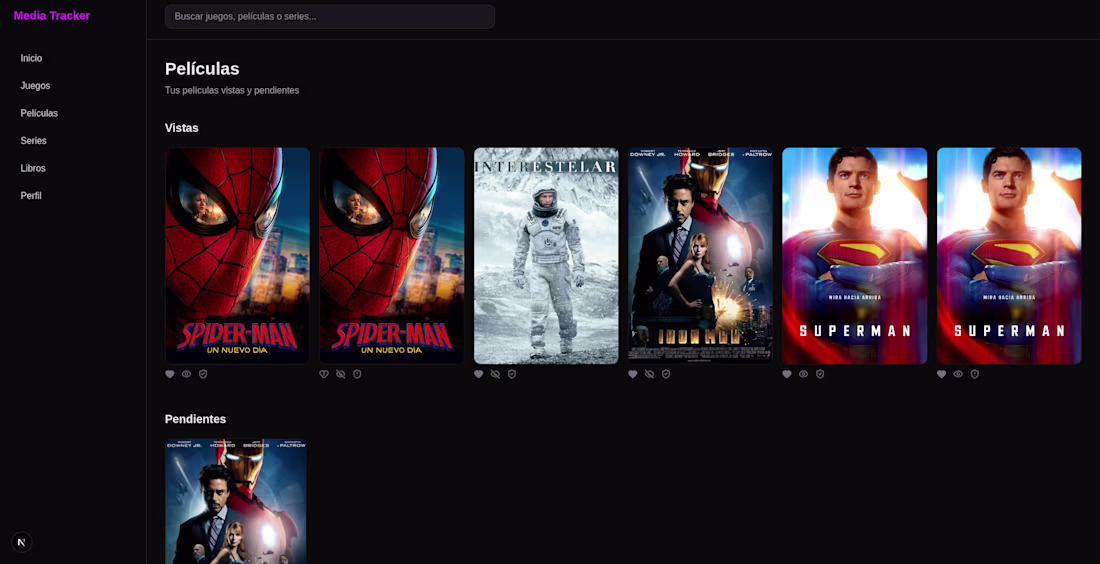Open the Superman poster next to Iron Man
Image resolution: width=1100 pixels, height=564 pixels.
[x=854, y=255]
